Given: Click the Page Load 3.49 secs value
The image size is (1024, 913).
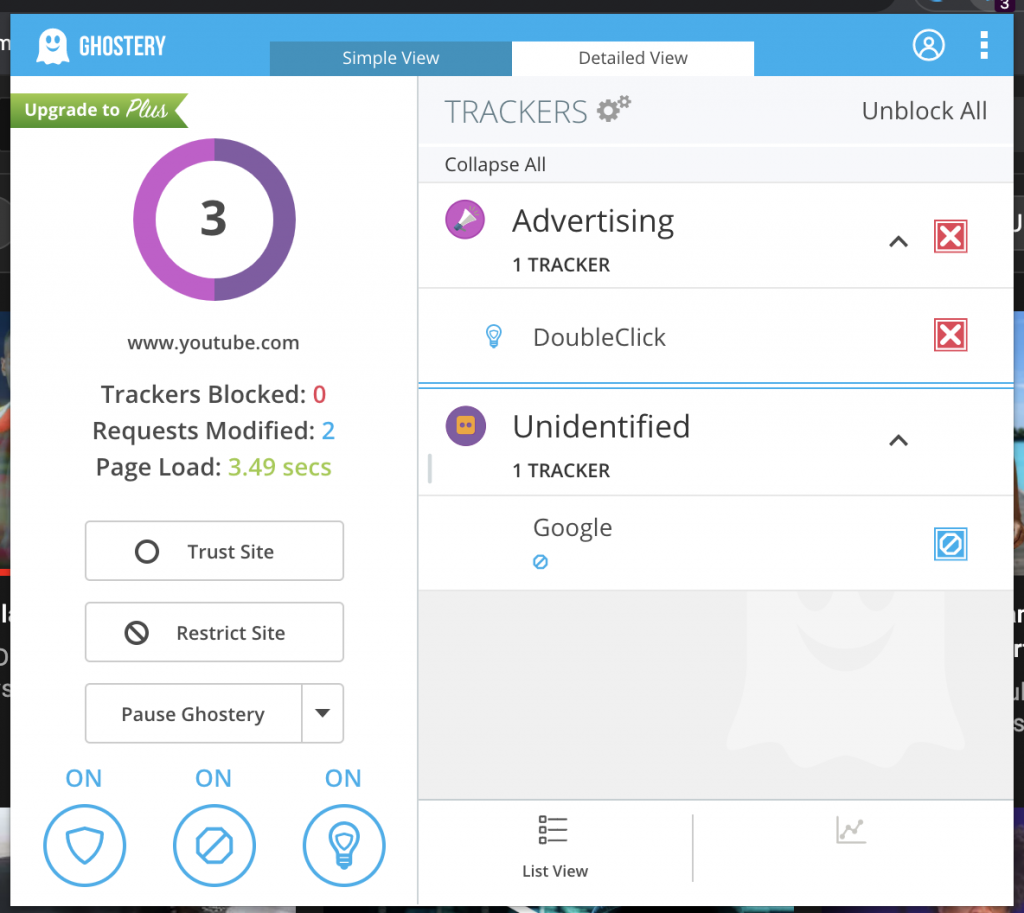Looking at the screenshot, I should (280, 467).
